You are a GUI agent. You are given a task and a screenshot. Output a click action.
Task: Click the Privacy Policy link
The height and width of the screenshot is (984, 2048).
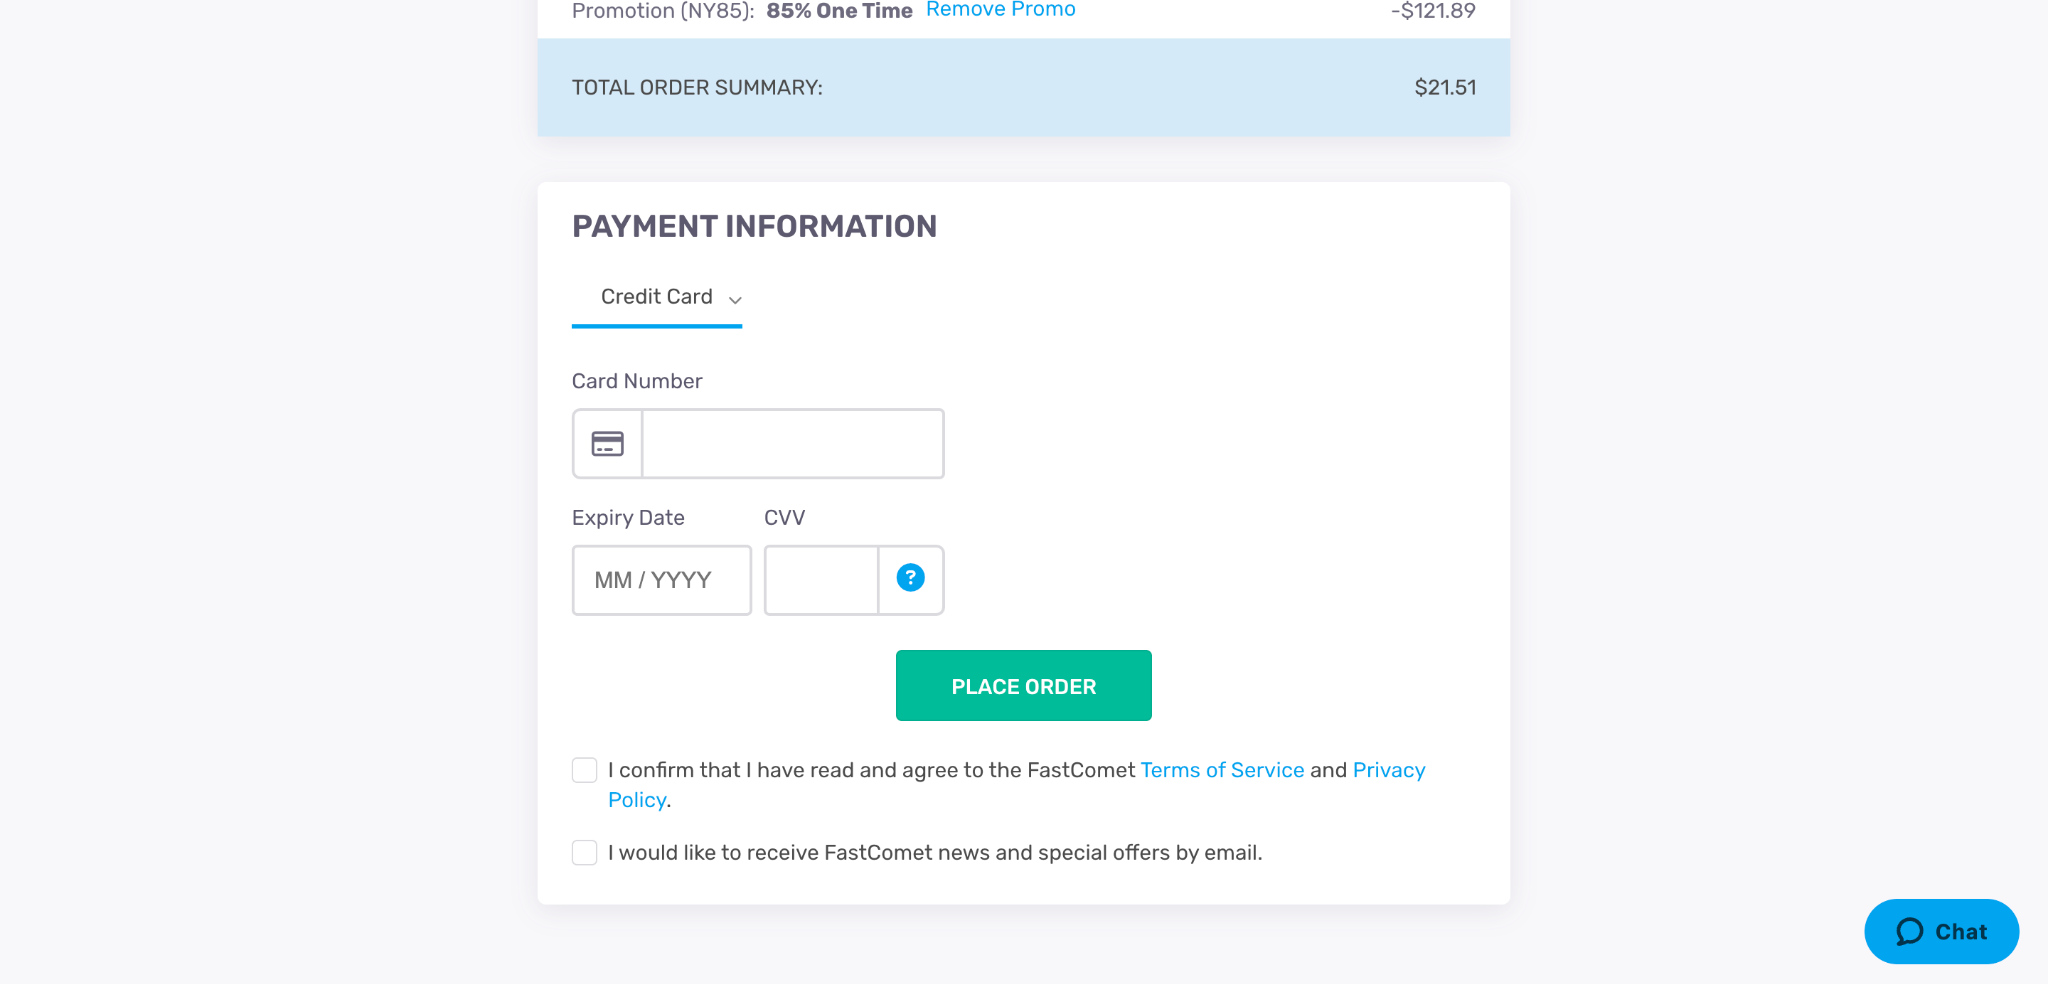click(x=1389, y=770)
